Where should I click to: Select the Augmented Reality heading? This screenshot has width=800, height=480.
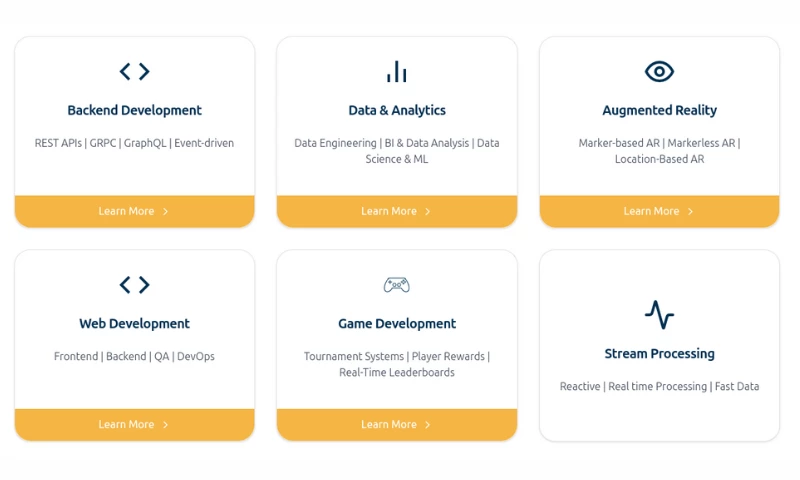659,110
